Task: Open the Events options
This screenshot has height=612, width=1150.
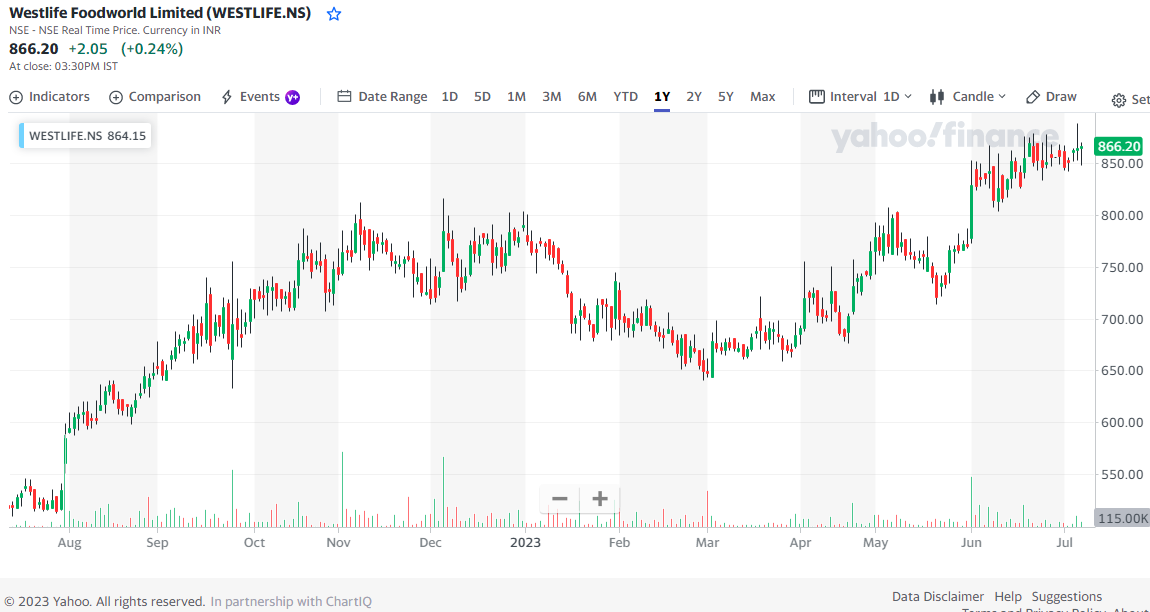Action: (x=251, y=97)
